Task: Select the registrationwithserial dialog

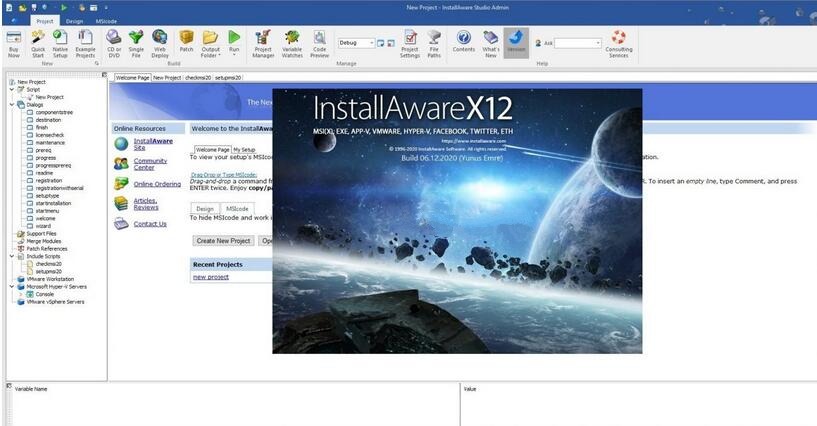Action: [59, 188]
